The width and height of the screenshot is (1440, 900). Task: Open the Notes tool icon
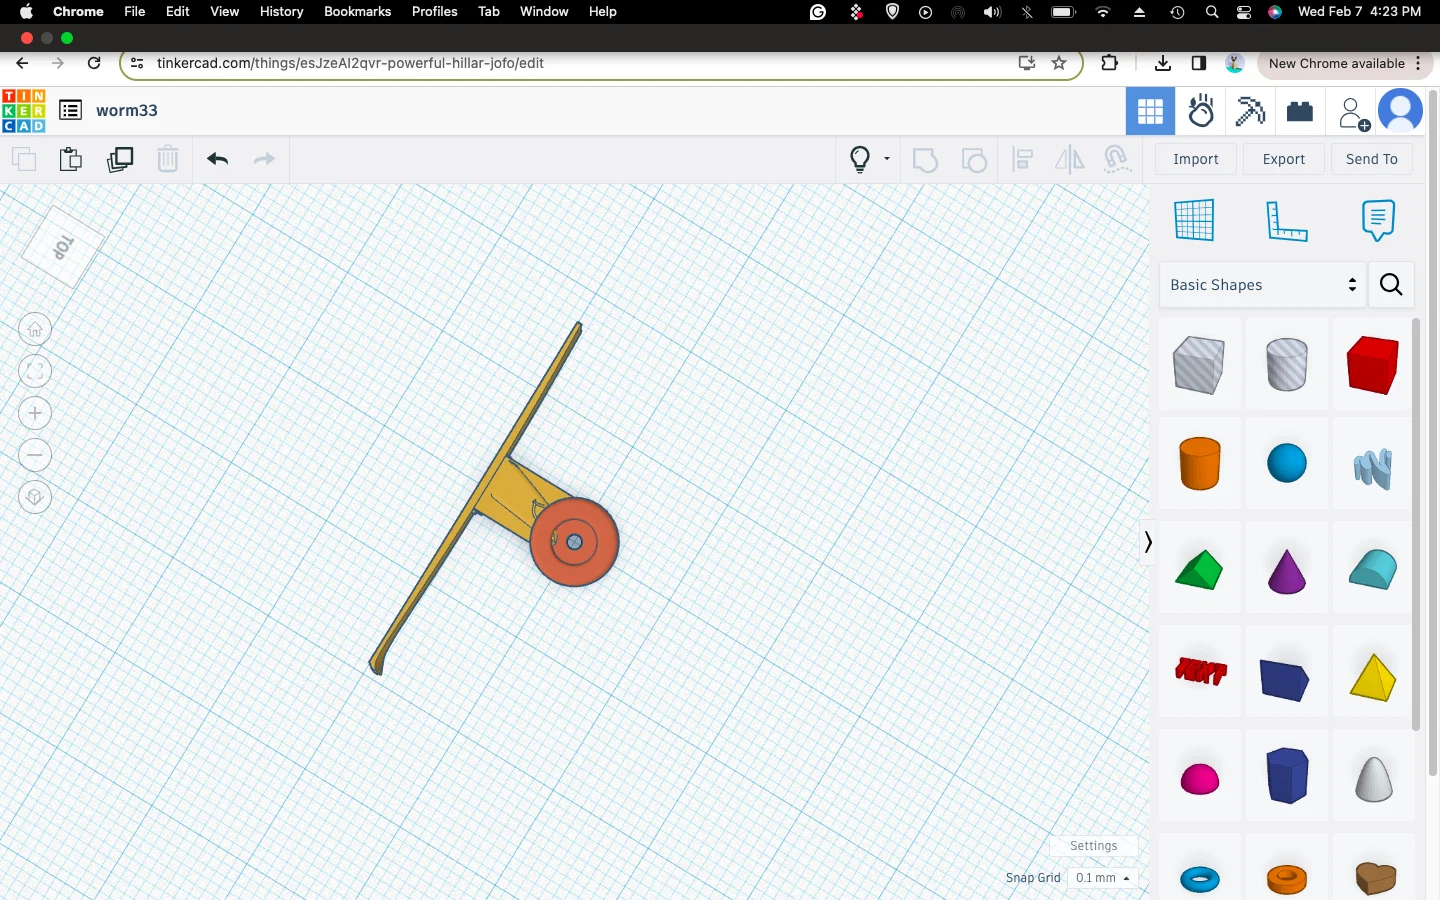[1378, 220]
